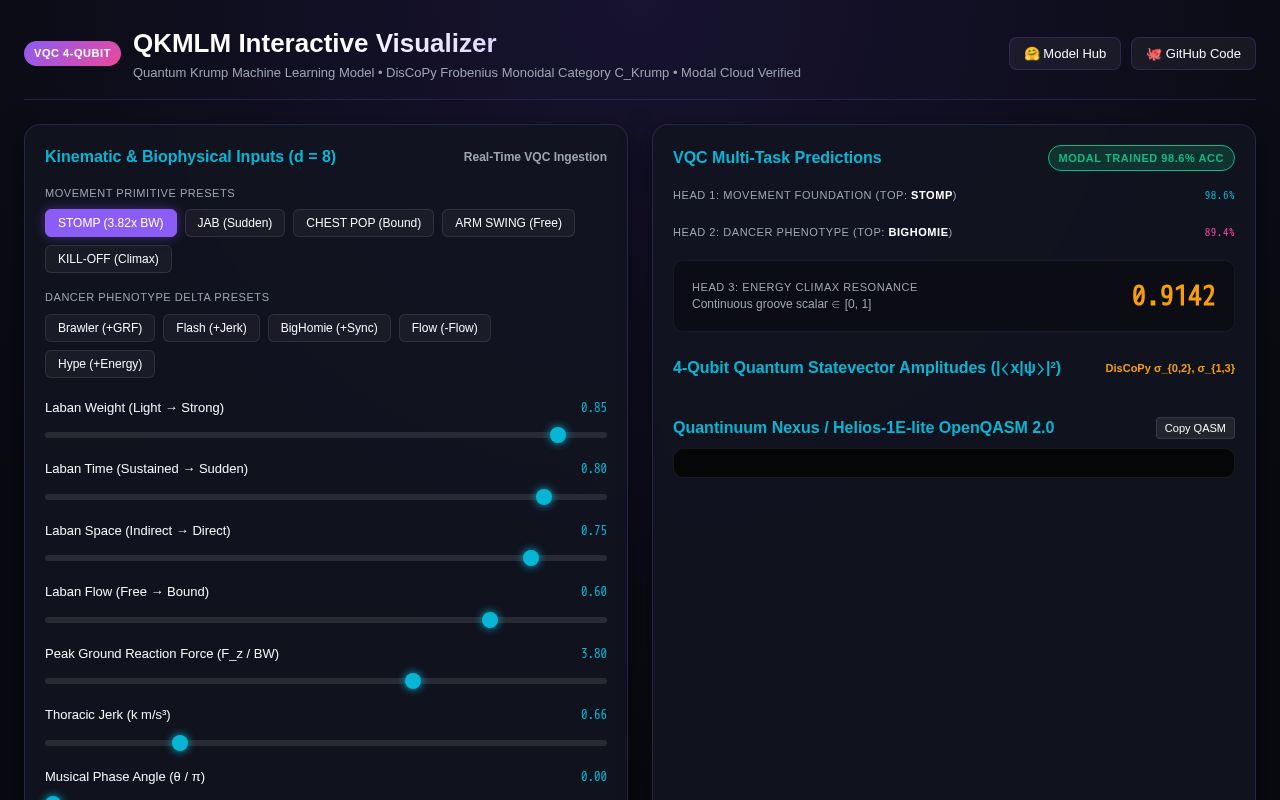
Task: Click the VQC 4-QUBIT badge
Action: [72, 53]
